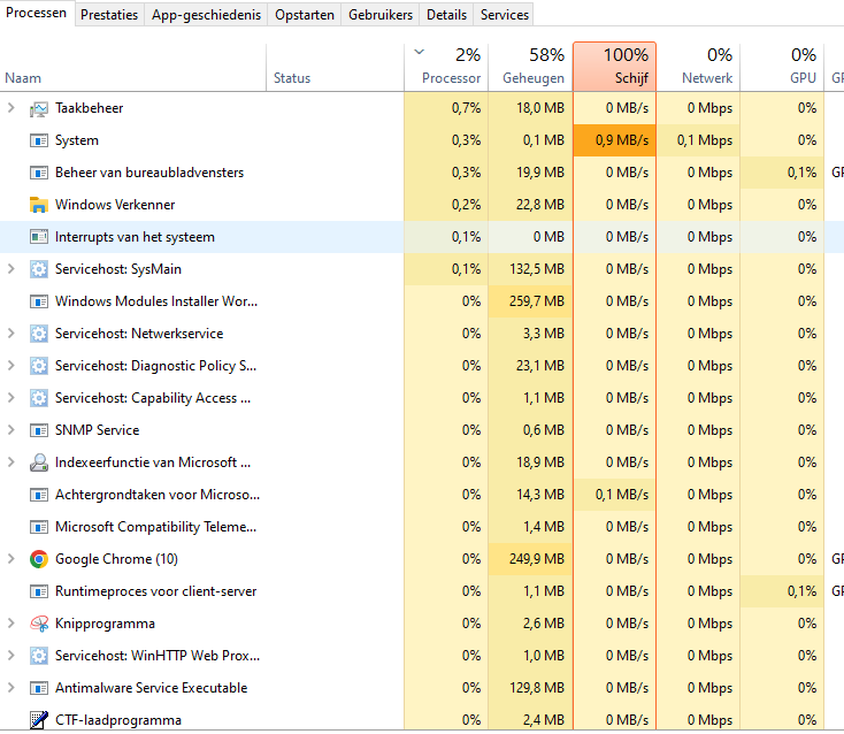Select the CTF-laadprogramma process name
The image size is (844, 734).
pos(118,720)
